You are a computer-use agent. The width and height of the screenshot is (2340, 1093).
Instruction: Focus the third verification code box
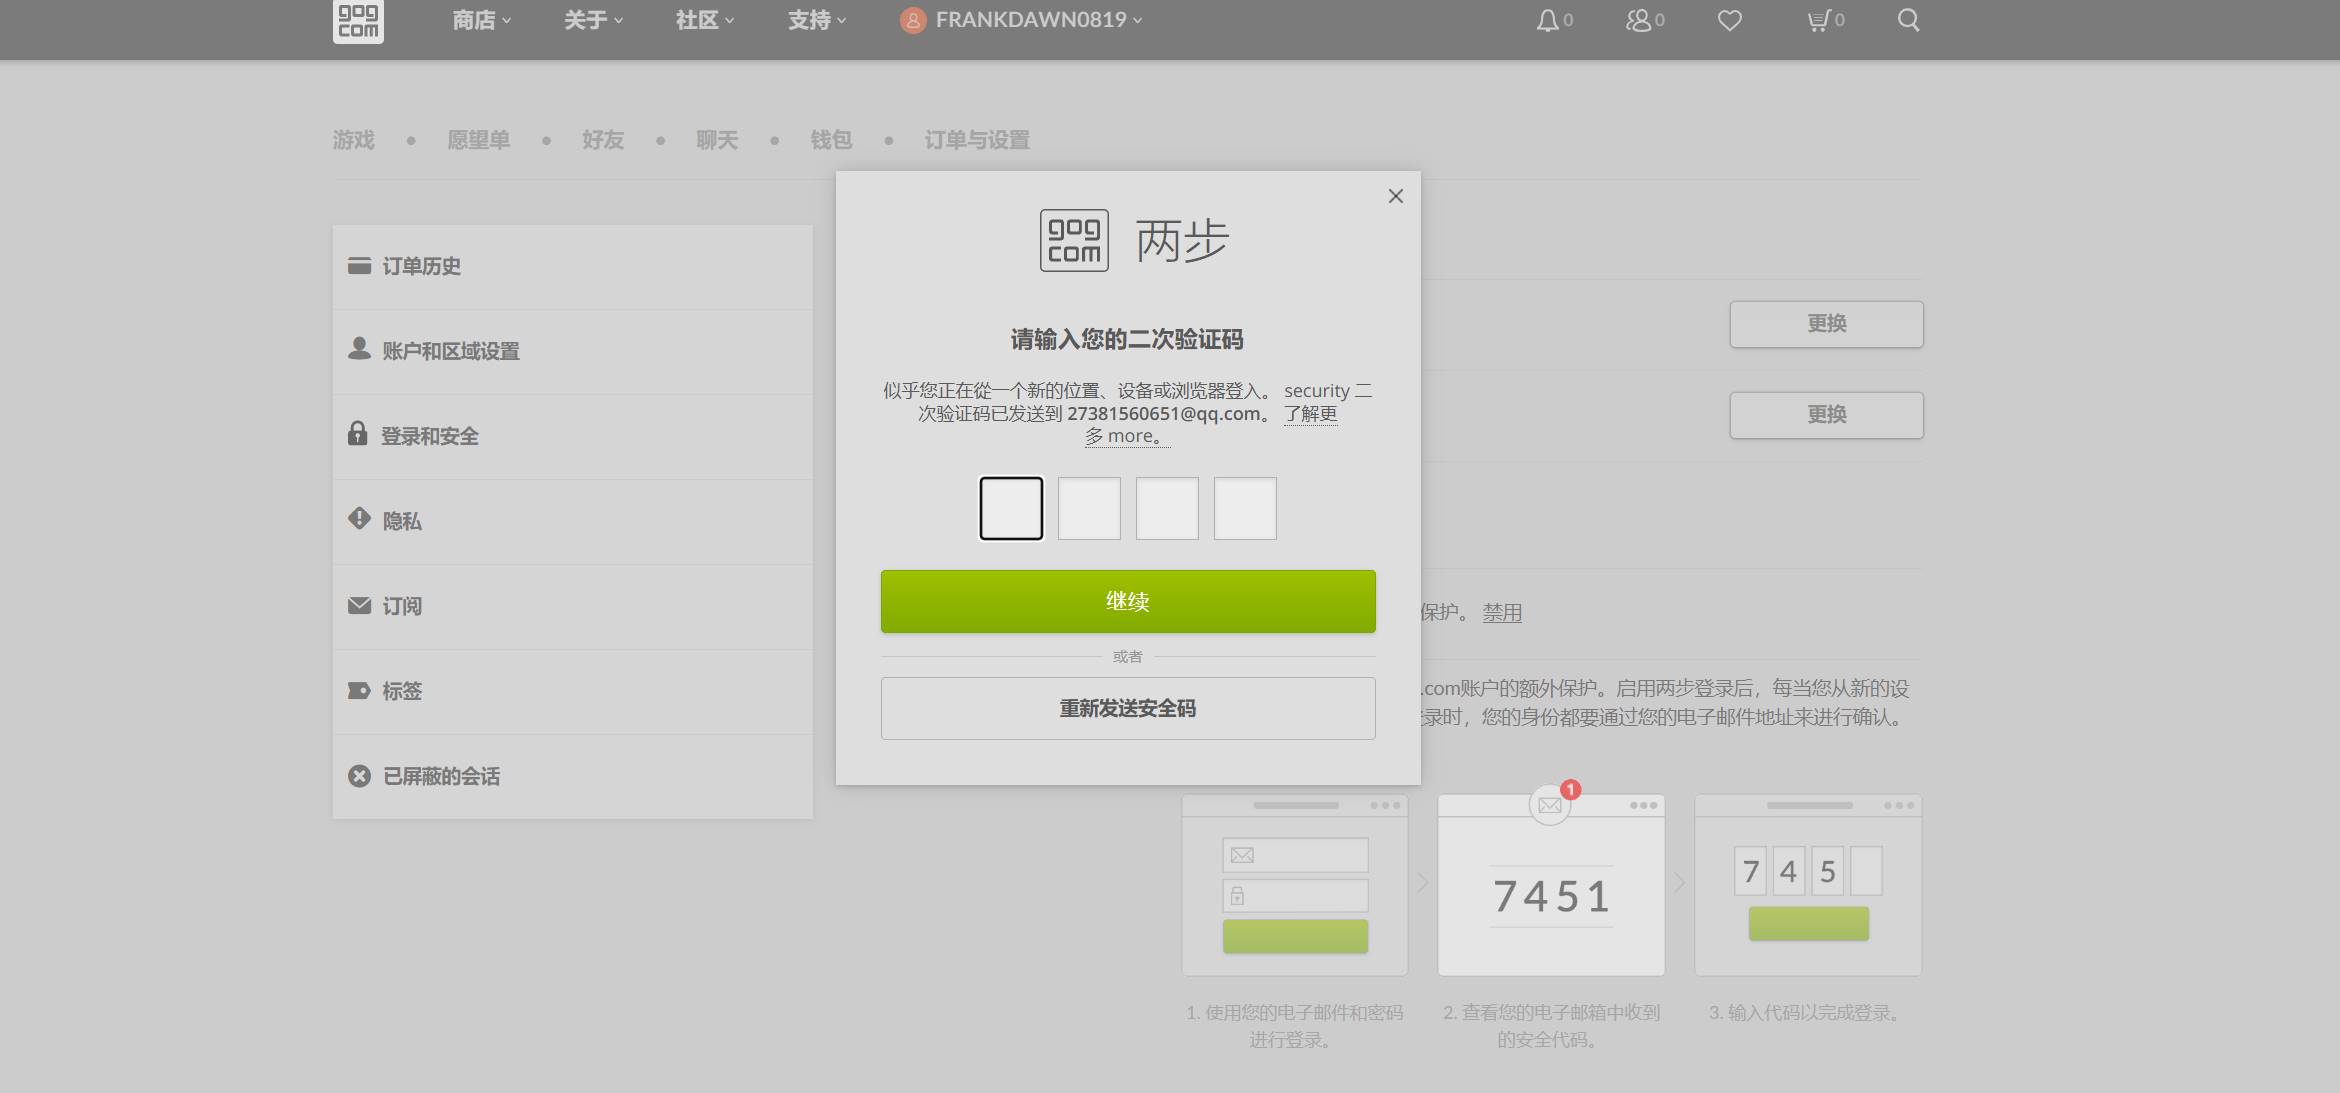click(1167, 508)
